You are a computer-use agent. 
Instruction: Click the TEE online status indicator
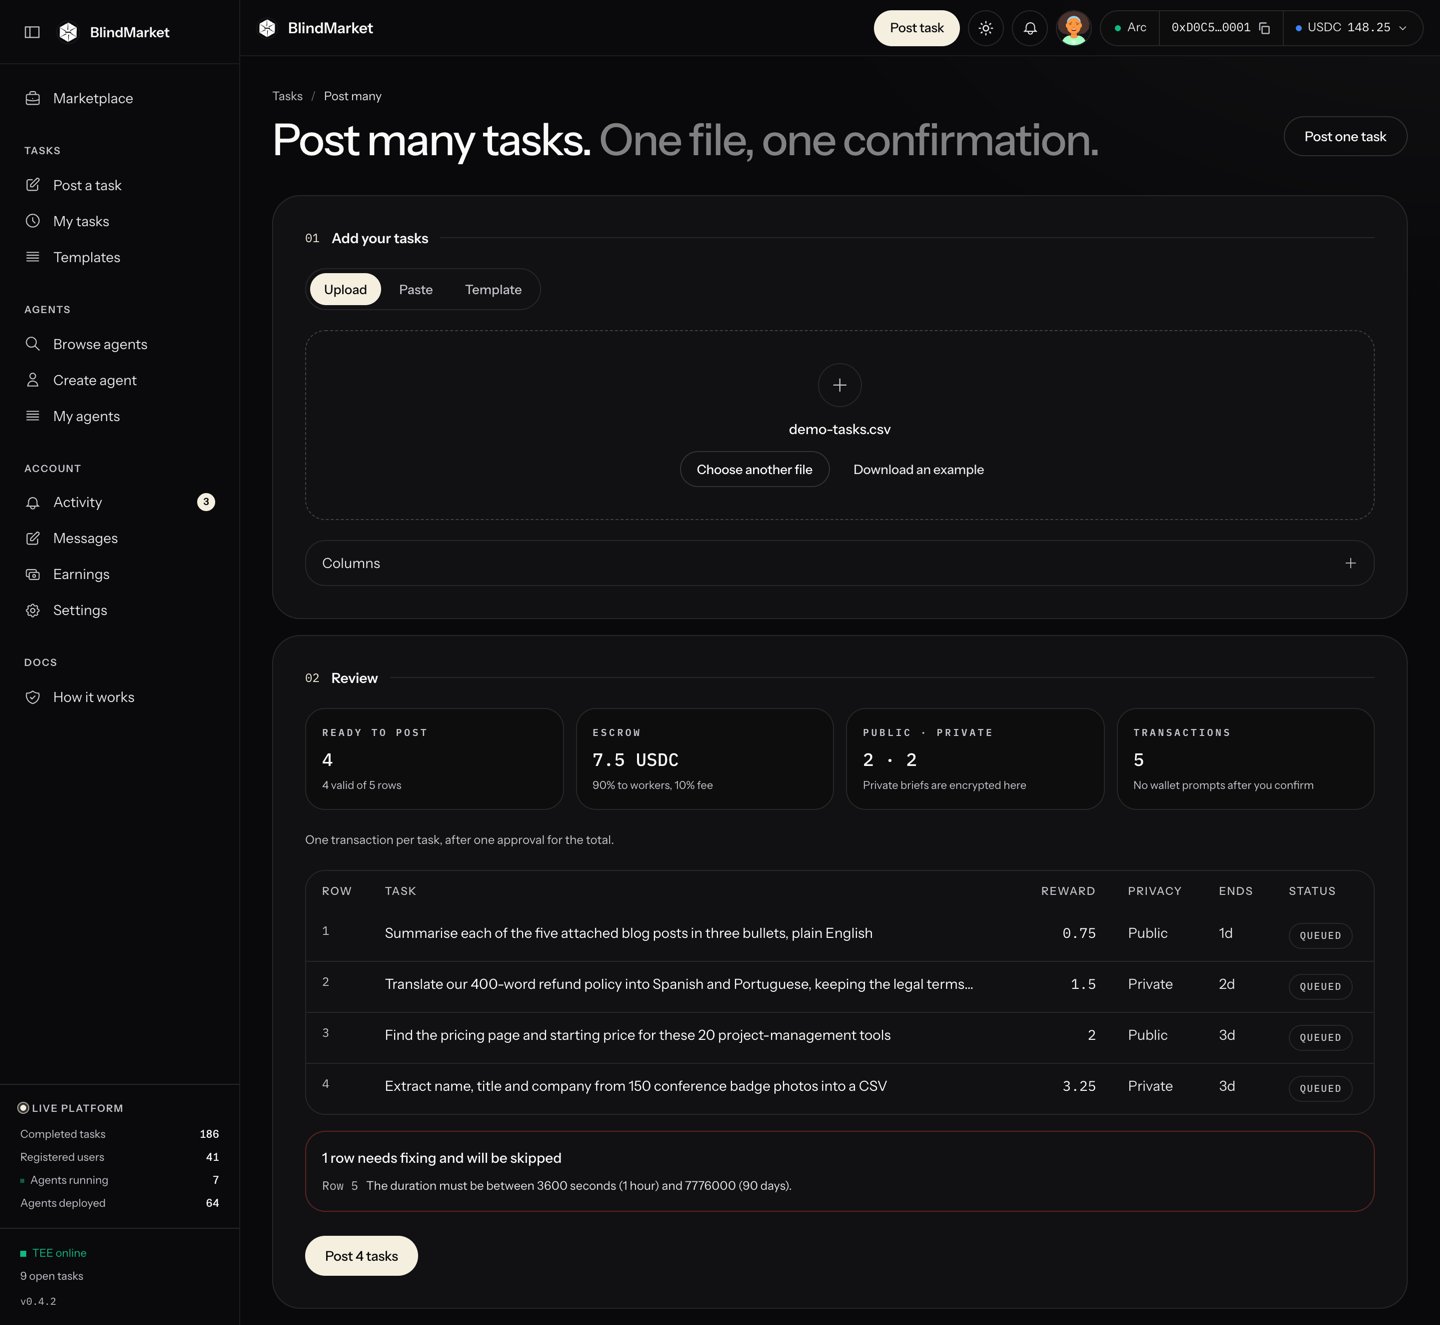(53, 1253)
